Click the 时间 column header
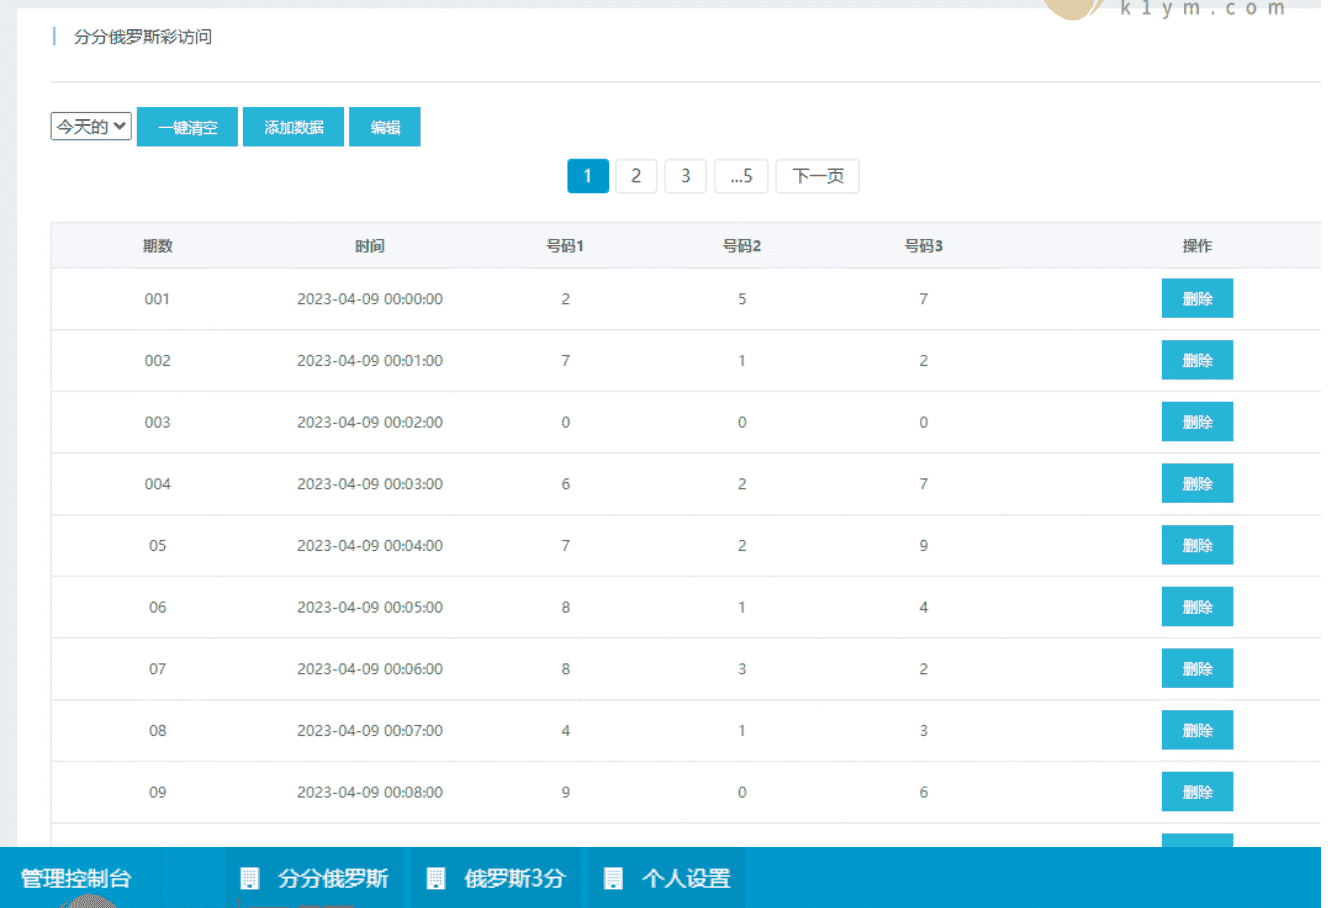 370,246
